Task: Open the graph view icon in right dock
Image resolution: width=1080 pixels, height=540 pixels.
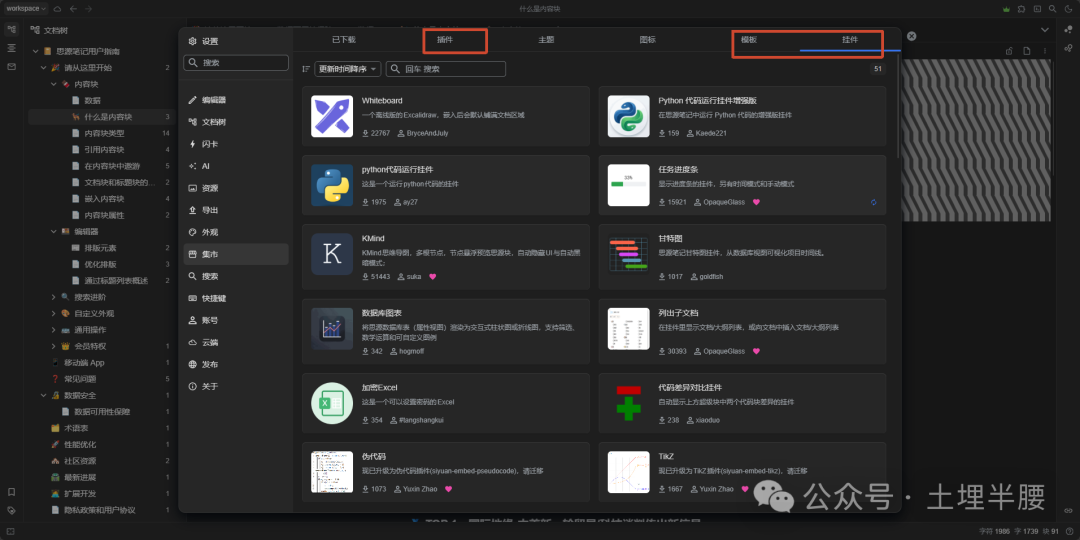Action: [x=1068, y=30]
